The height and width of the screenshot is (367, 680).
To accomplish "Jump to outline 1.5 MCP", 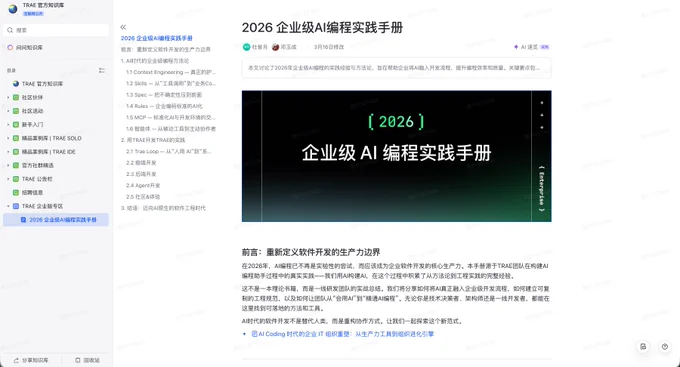I will click(171, 117).
